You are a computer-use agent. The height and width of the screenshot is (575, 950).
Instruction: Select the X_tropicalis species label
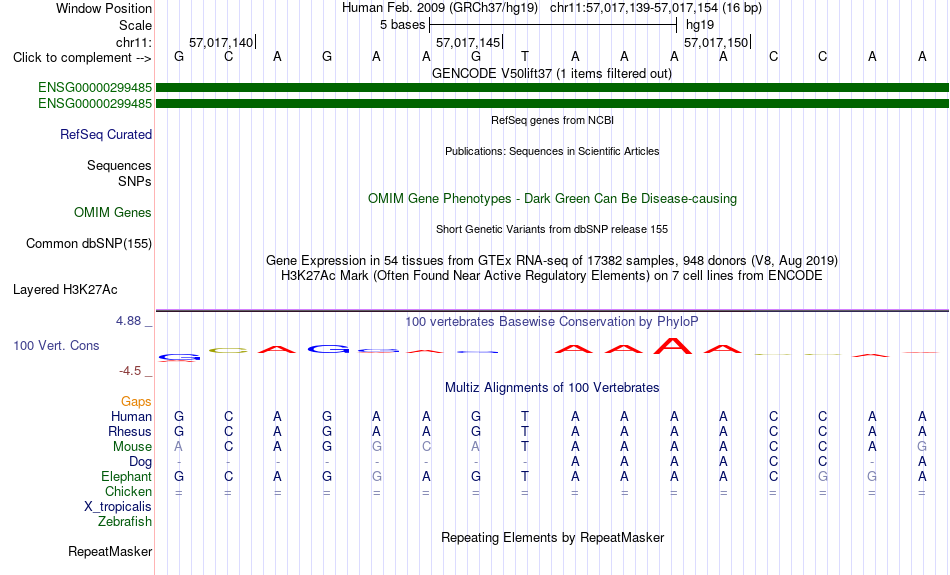point(118,507)
